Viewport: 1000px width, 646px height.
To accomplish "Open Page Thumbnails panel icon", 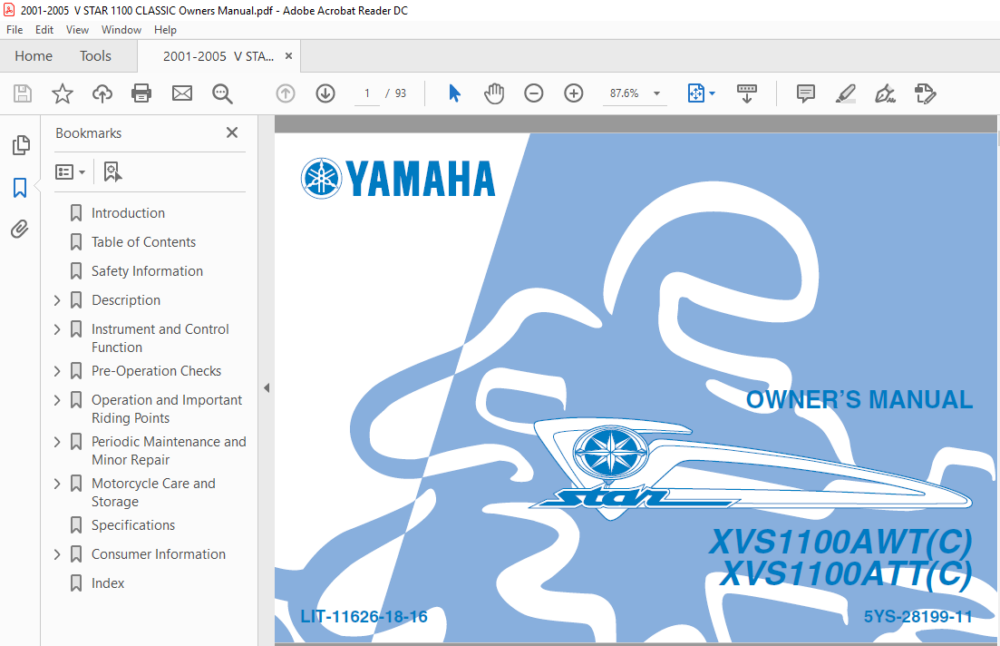I will coord(20,145).
